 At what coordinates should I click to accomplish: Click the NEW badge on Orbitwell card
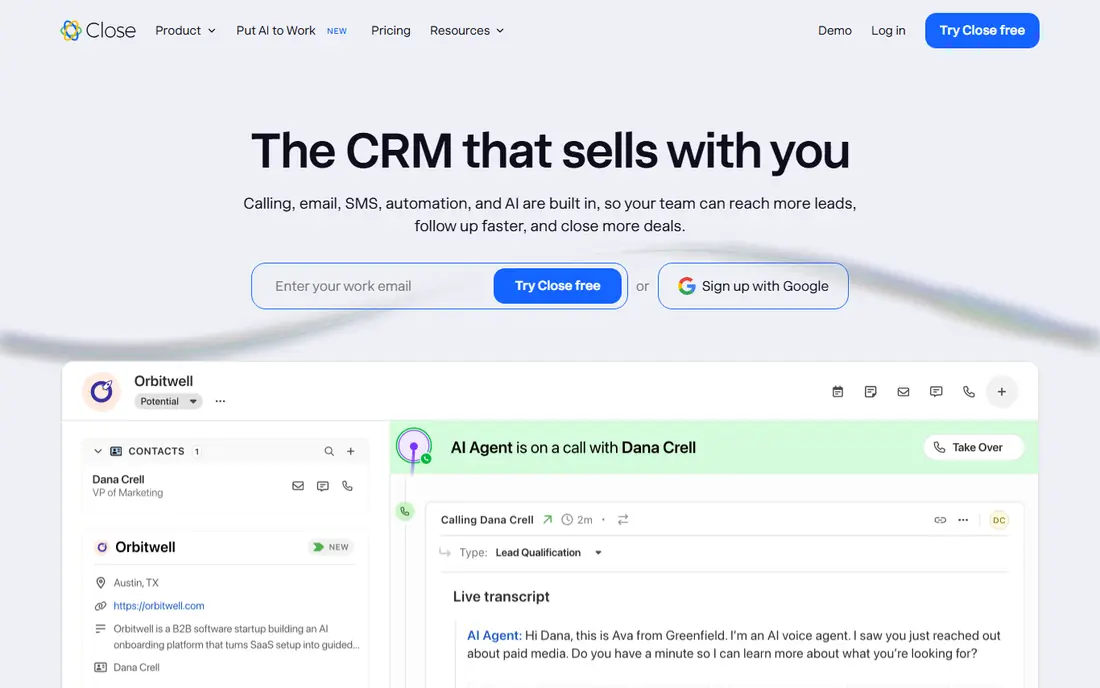tap(330, 547)
